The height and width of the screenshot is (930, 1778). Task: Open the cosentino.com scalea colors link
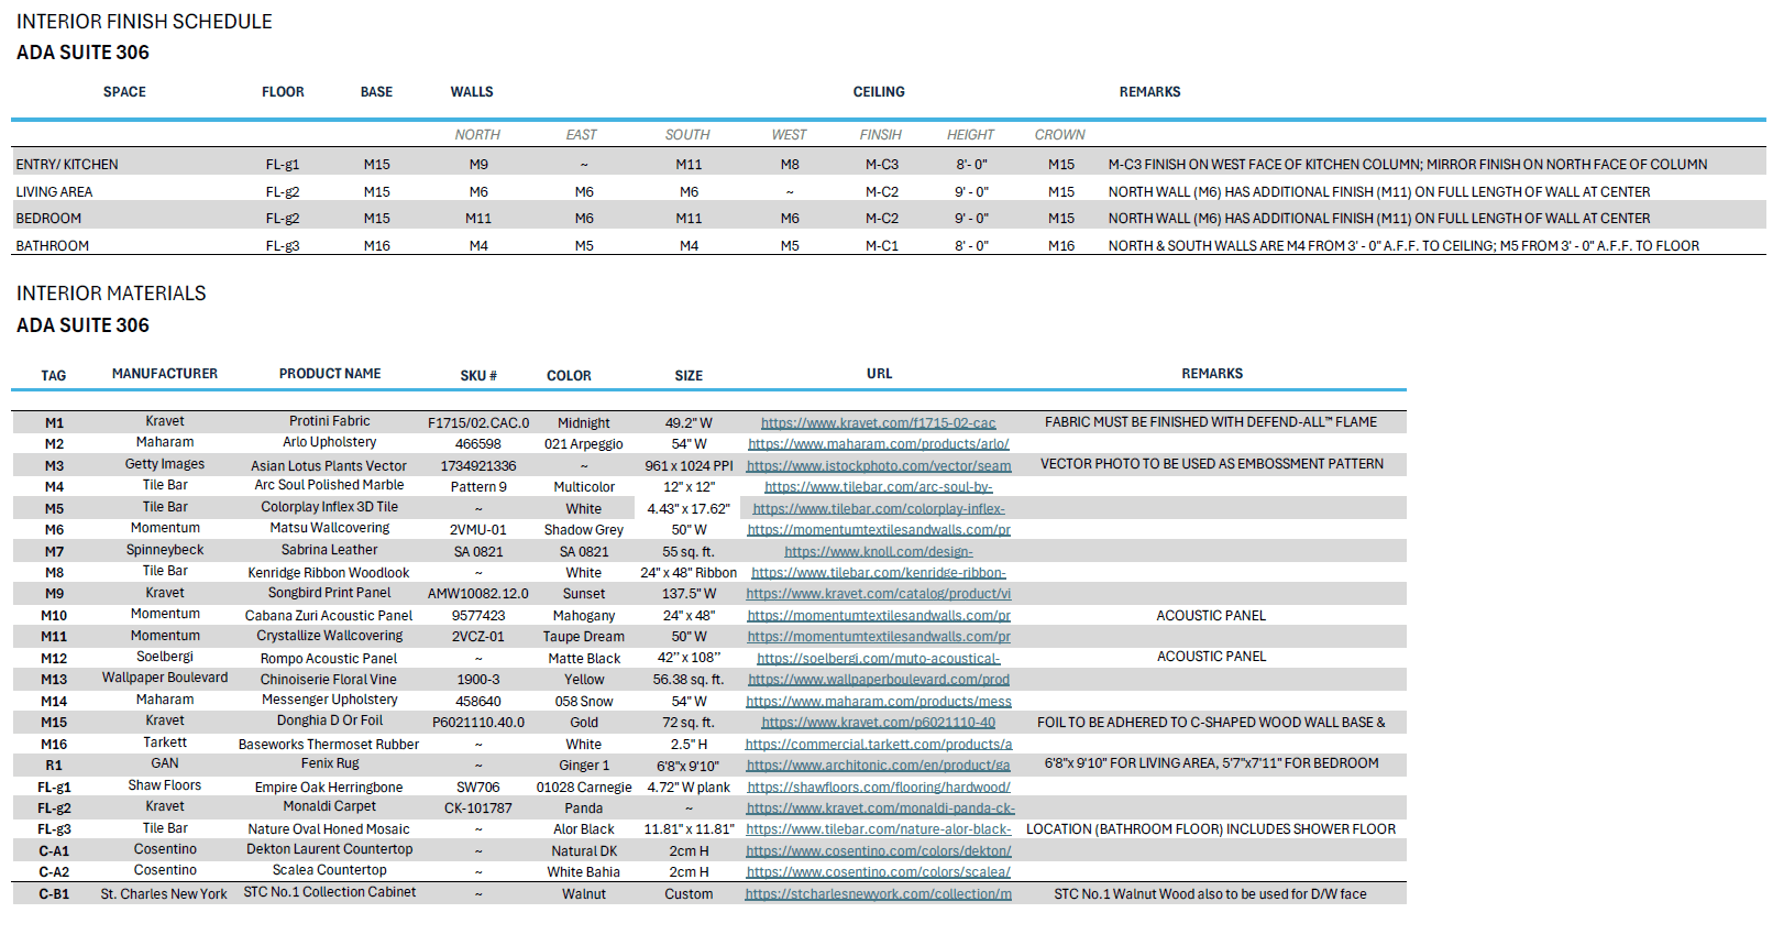(x=877, y=872)
